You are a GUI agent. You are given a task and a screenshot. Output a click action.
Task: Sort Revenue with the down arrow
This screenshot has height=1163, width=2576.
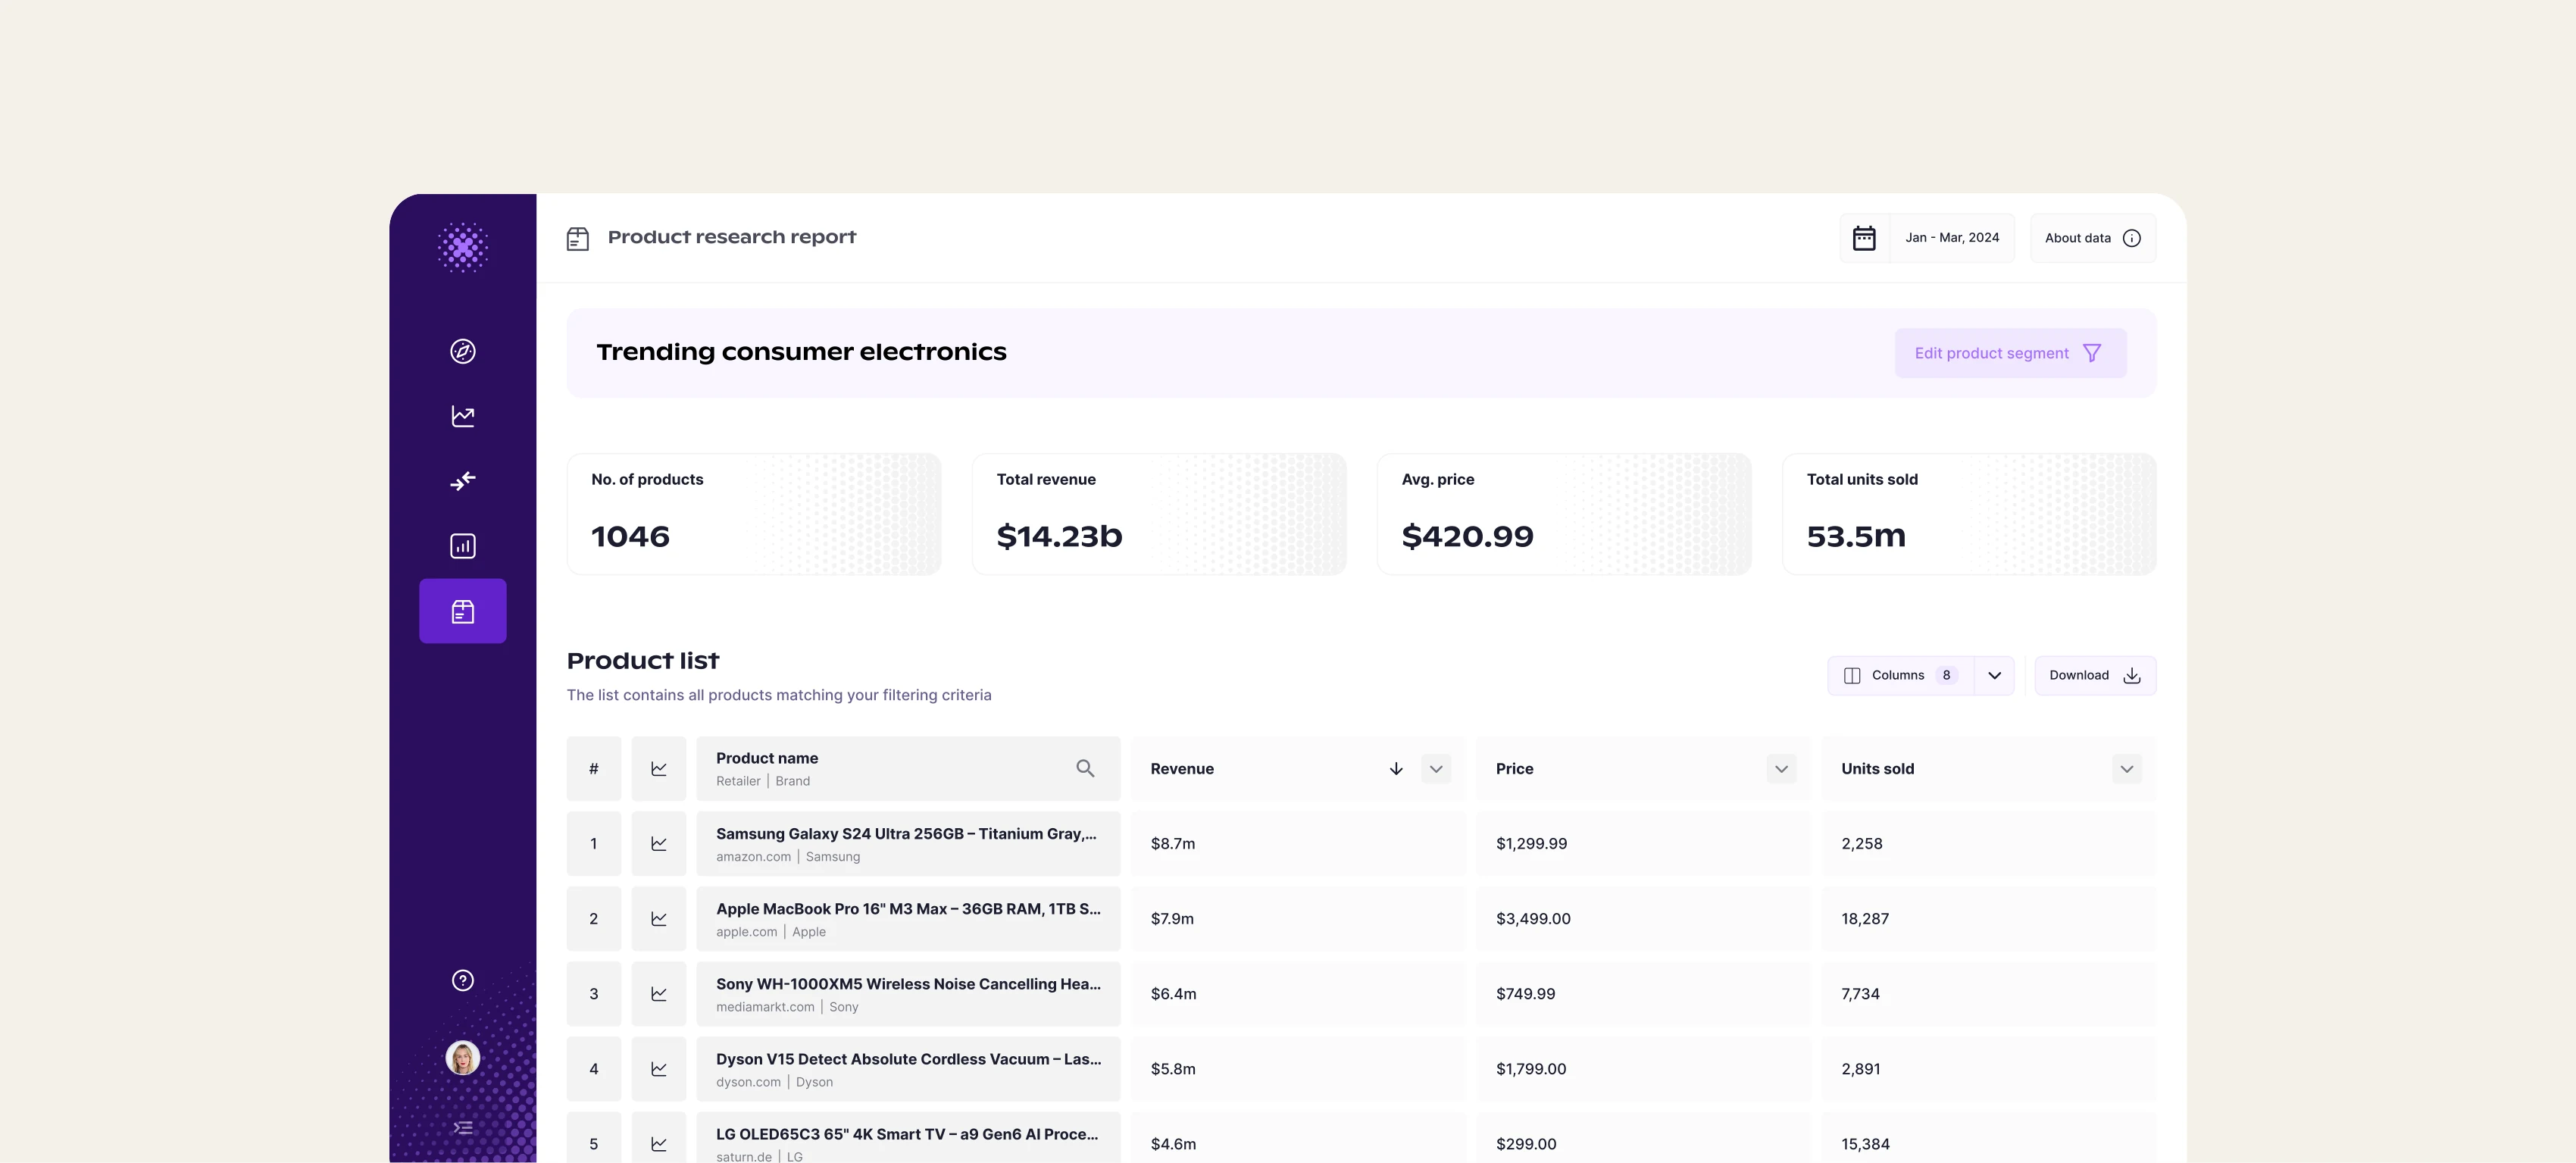(x=1396, y=769)
